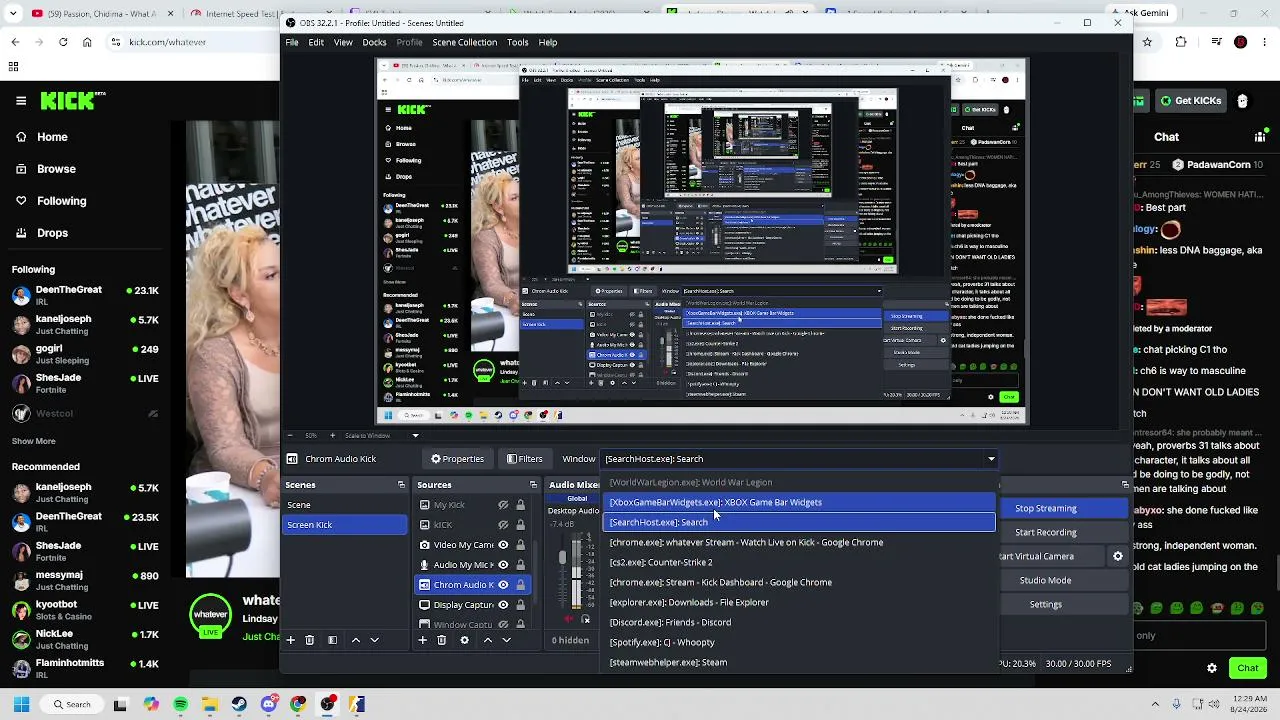
Task: Lock icon for My Kick source
Action: (520, 505)
